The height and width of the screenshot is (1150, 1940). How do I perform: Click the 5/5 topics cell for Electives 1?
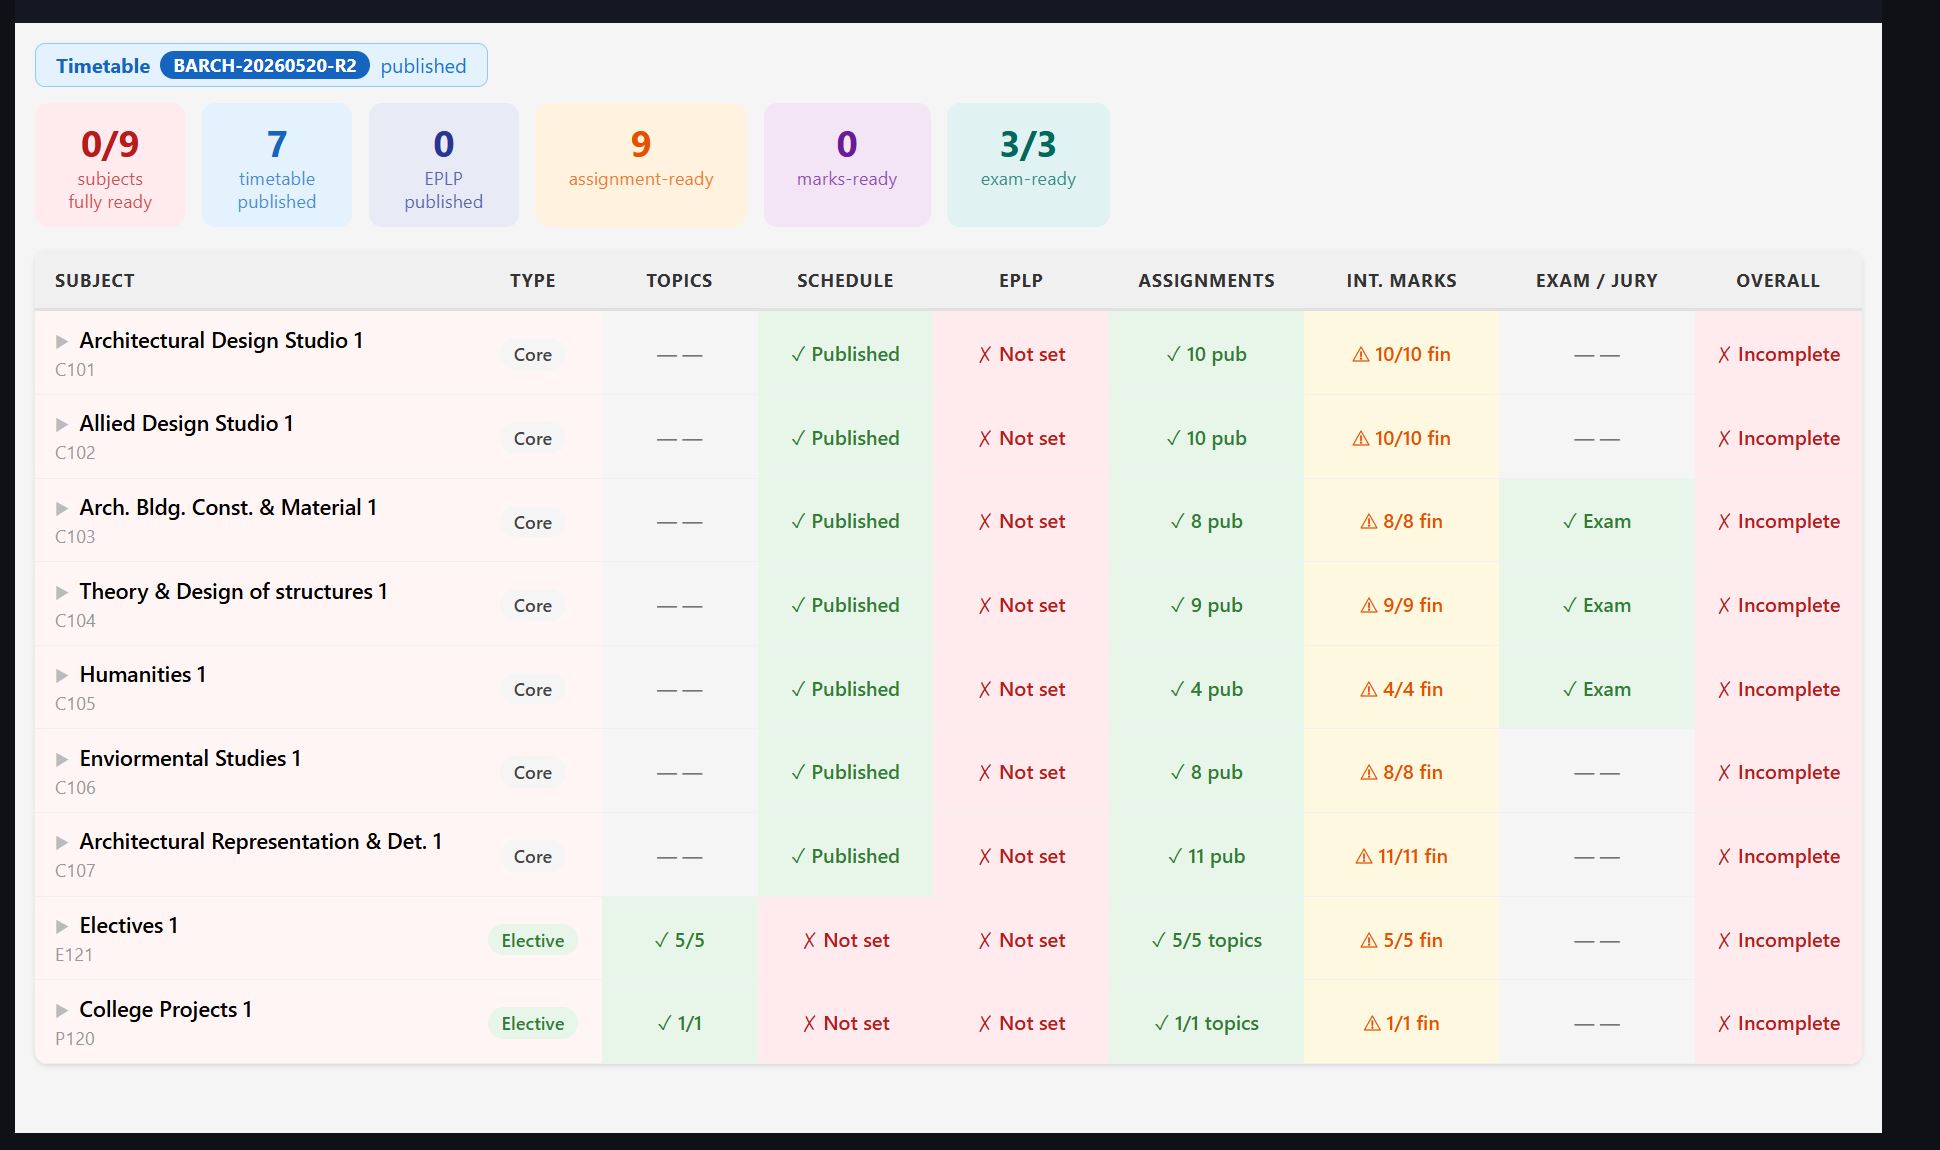[x=680, y=940]
